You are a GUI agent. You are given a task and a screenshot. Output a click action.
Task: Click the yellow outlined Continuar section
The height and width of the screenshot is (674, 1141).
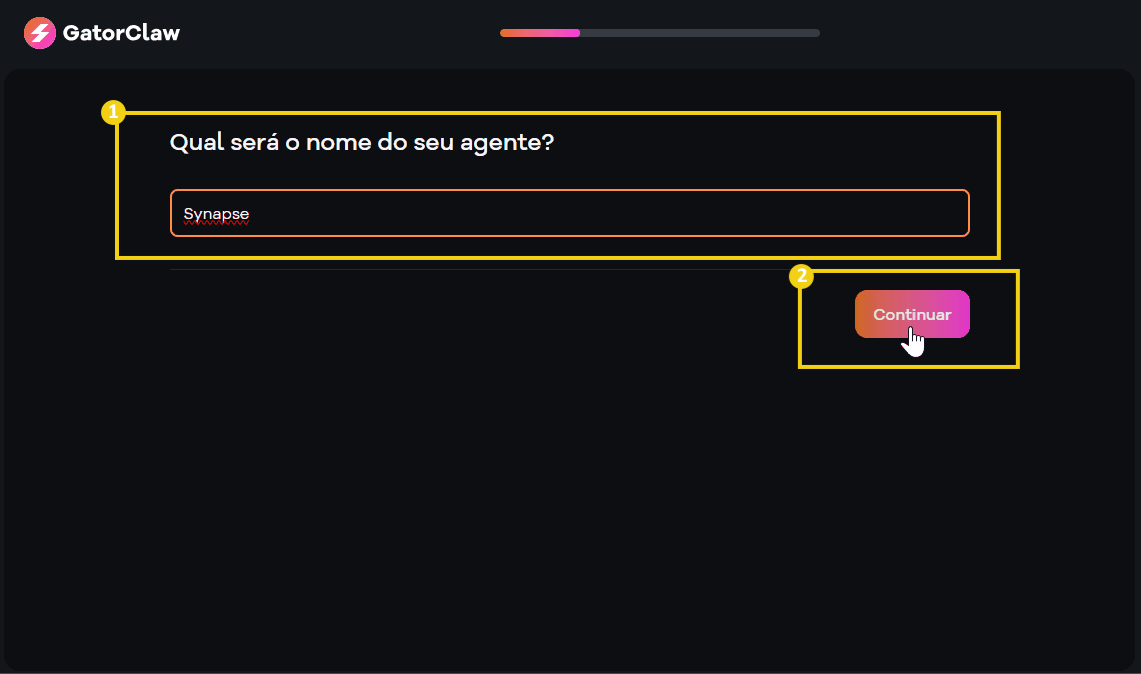click(908, 319)
